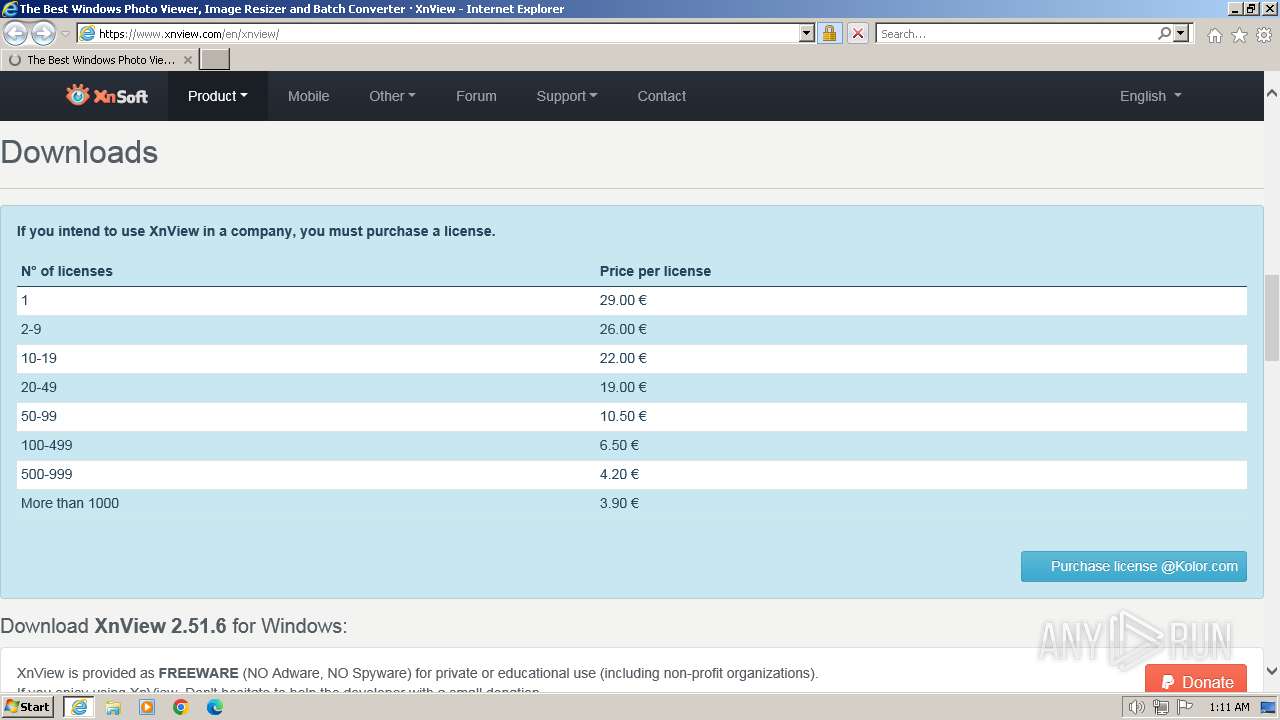Click the 10.50 € price cell
The width and height of the screenshot is (1280, 720).
tap(623, 416)
